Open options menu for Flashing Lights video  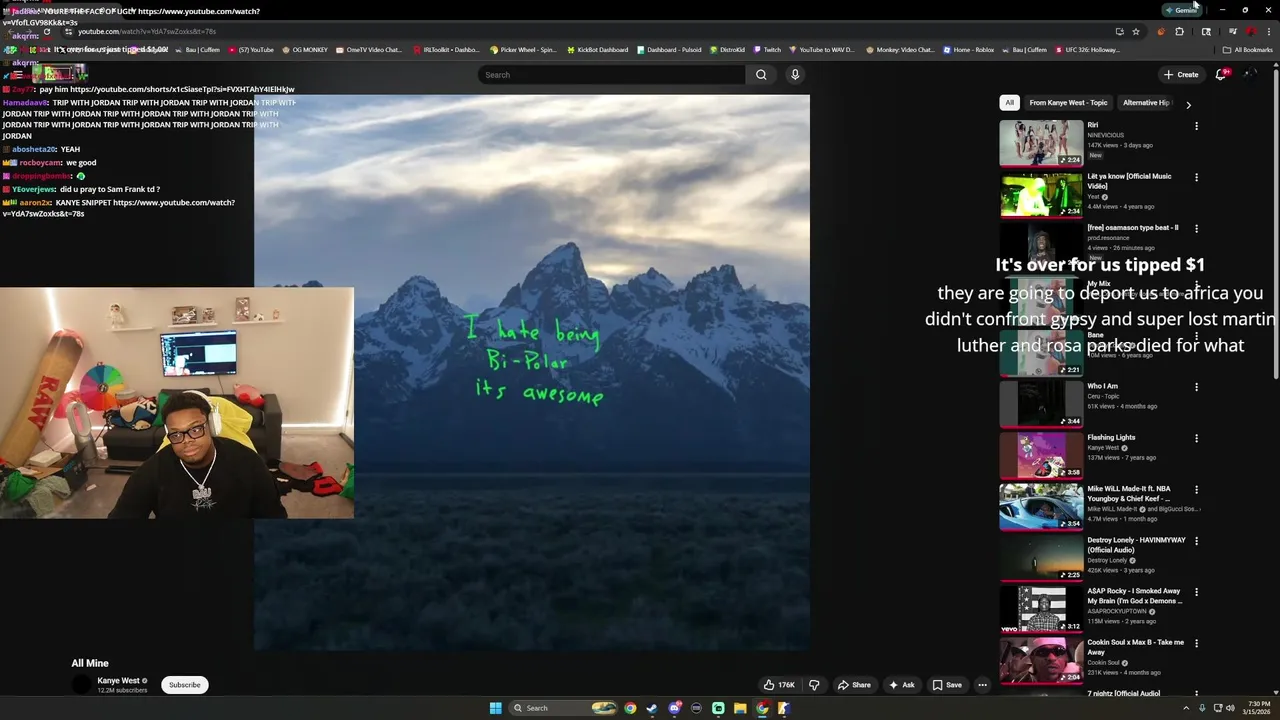[1196, 438]
